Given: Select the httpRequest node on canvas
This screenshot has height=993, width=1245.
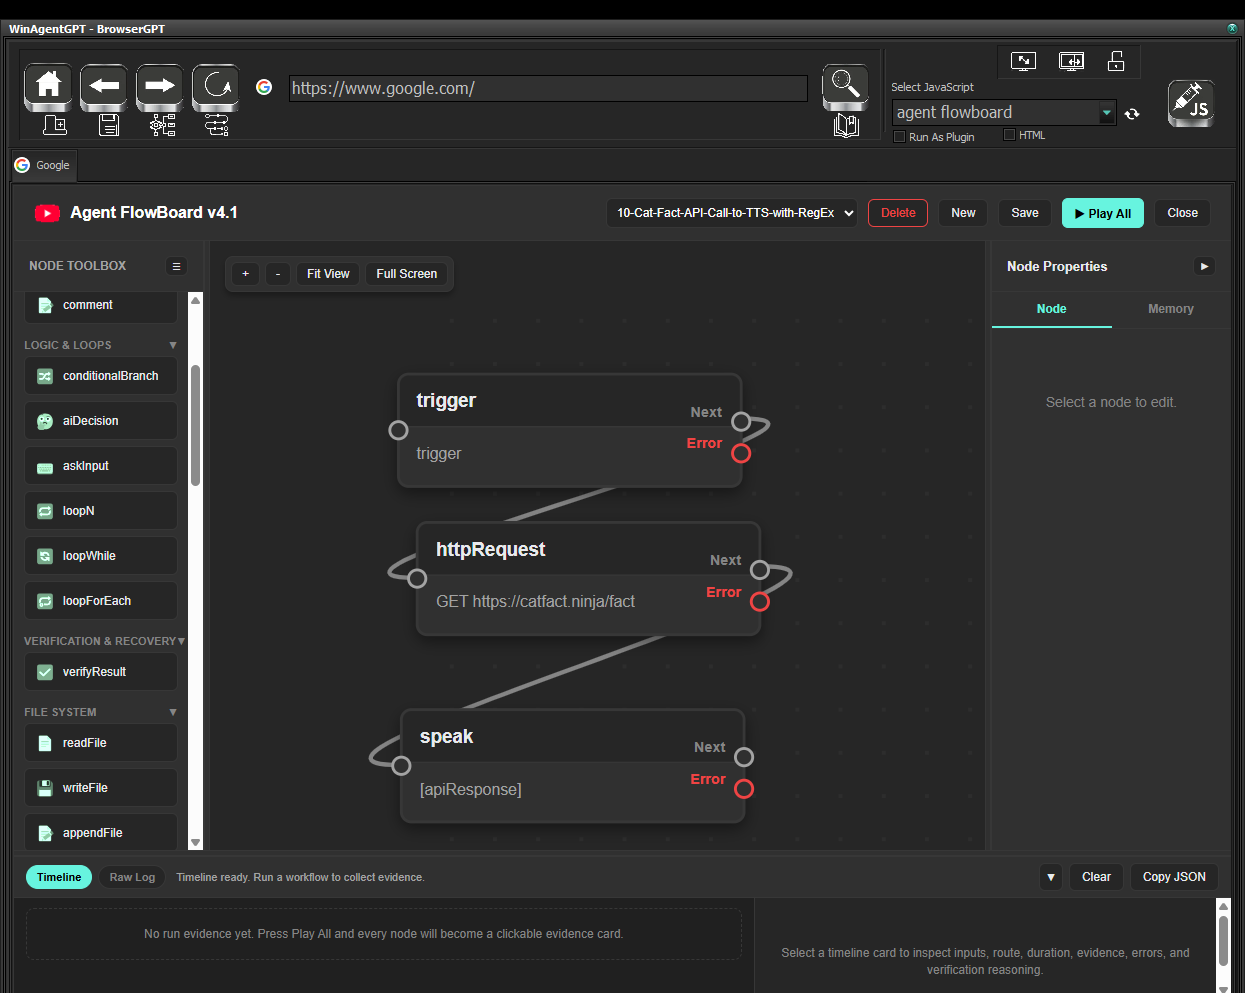Looking at the screenshot, I should [588, 579].
